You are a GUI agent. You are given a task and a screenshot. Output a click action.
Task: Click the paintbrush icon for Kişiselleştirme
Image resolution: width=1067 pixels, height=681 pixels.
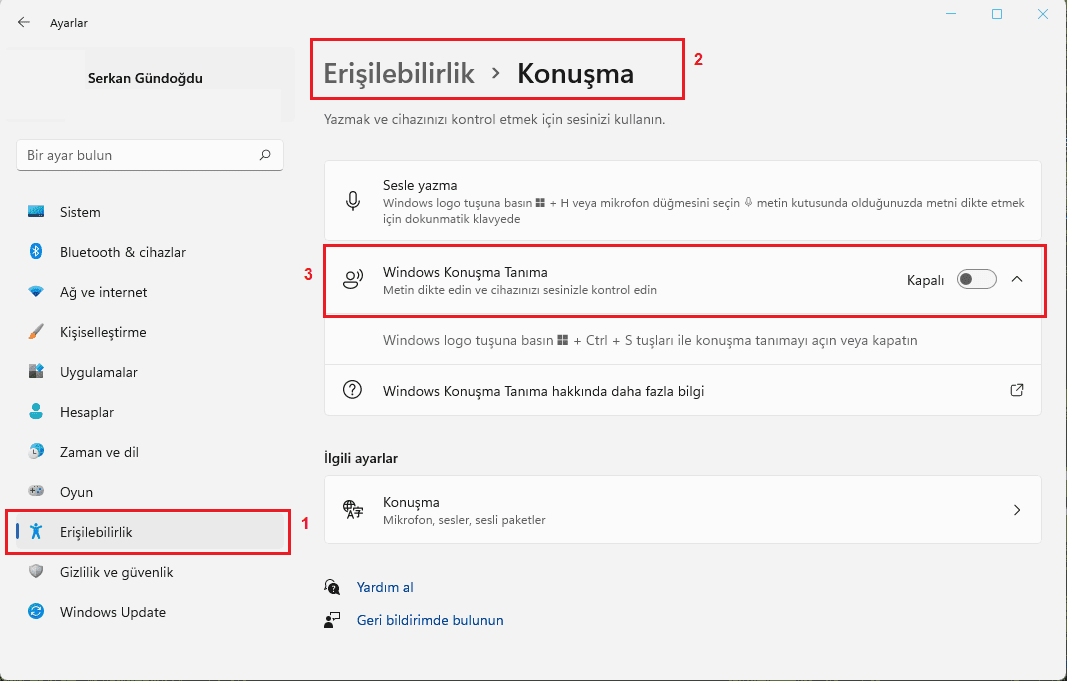(36, 332)
